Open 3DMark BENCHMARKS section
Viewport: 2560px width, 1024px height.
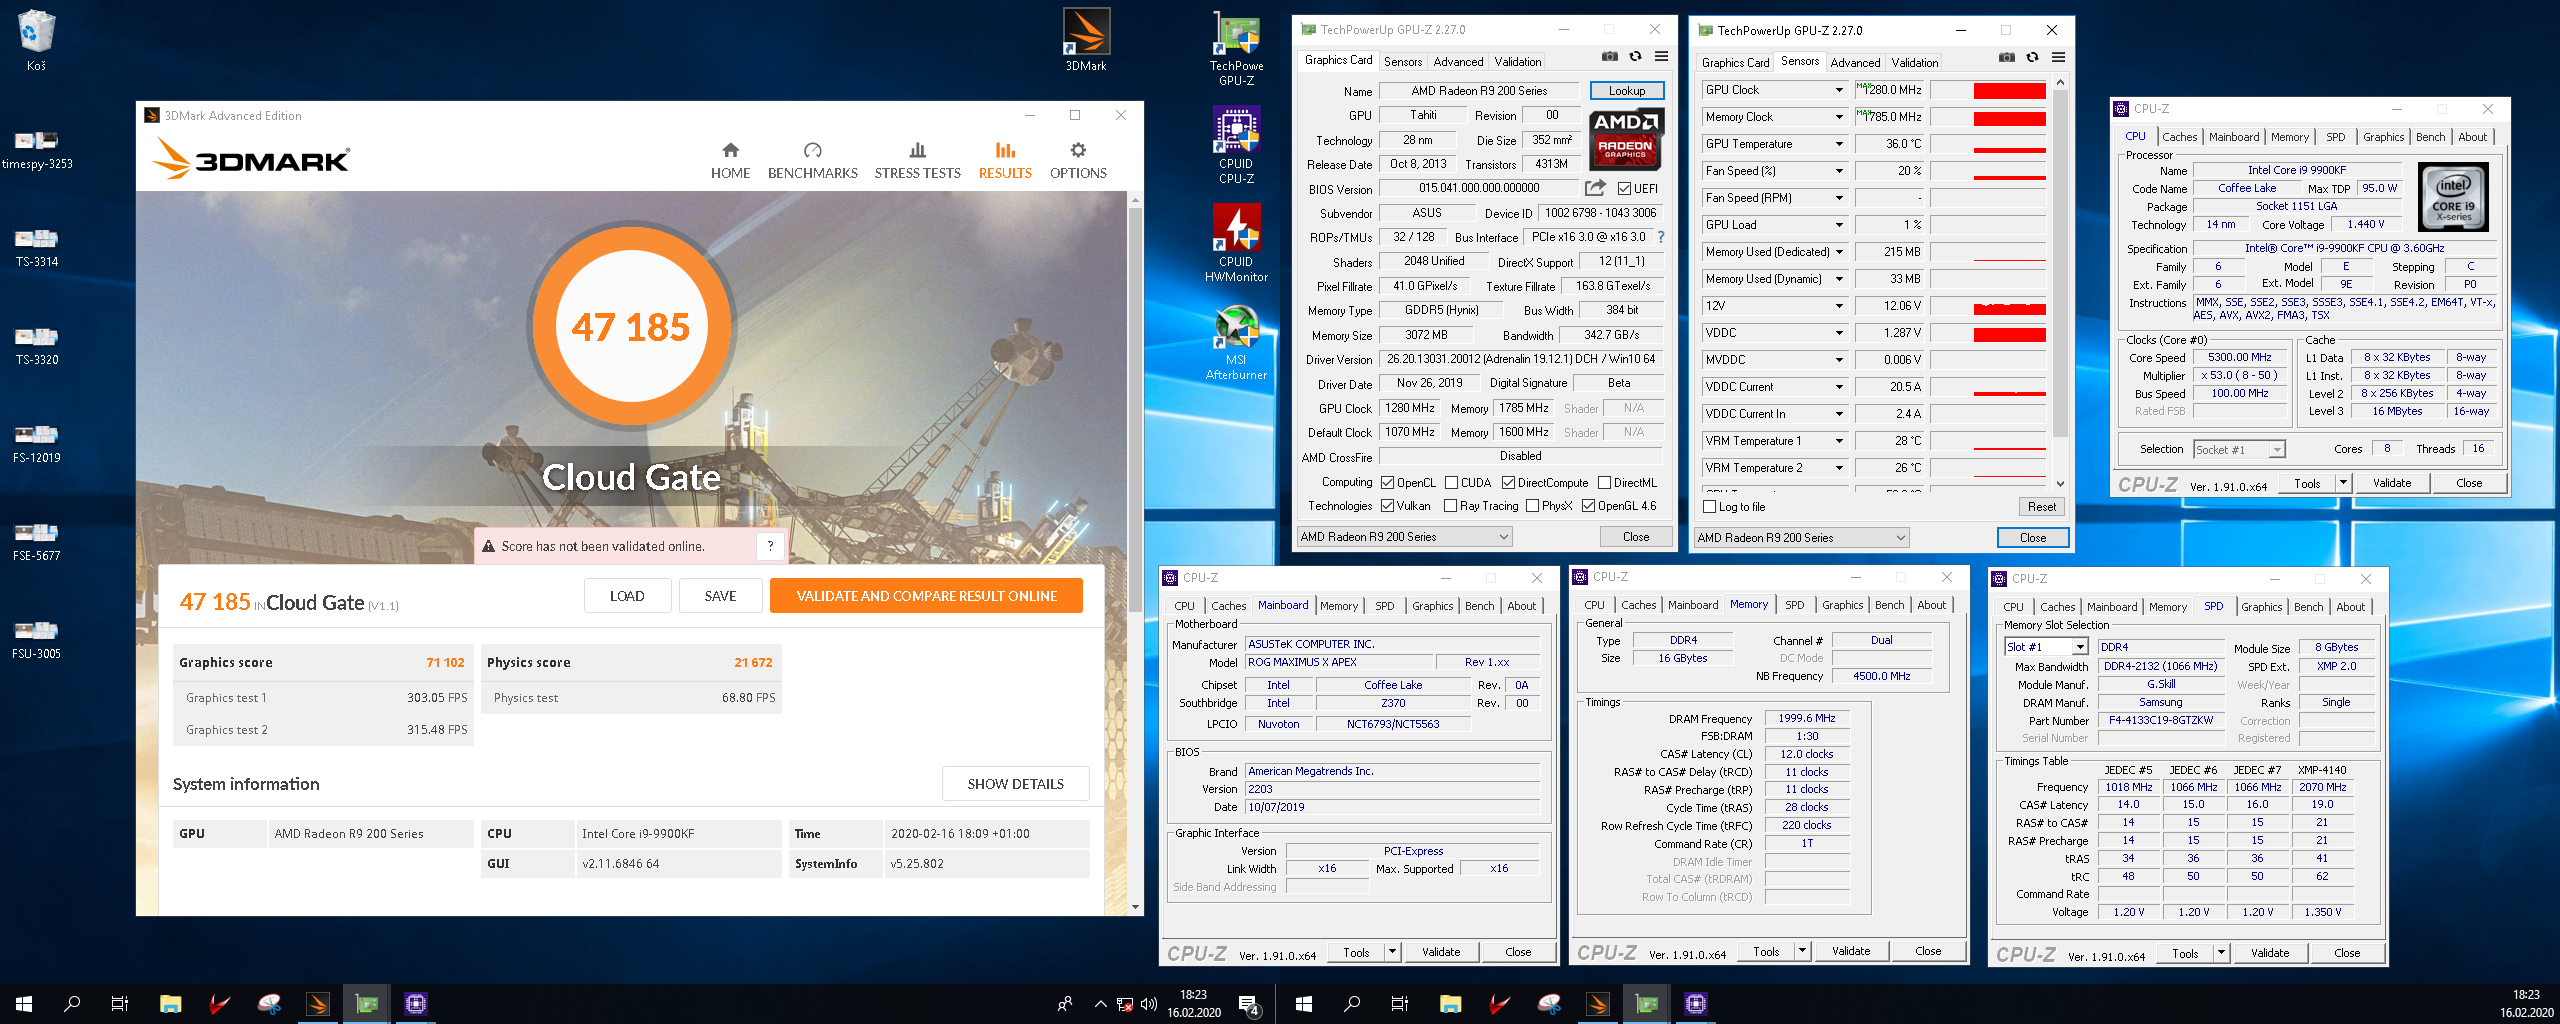812,160
